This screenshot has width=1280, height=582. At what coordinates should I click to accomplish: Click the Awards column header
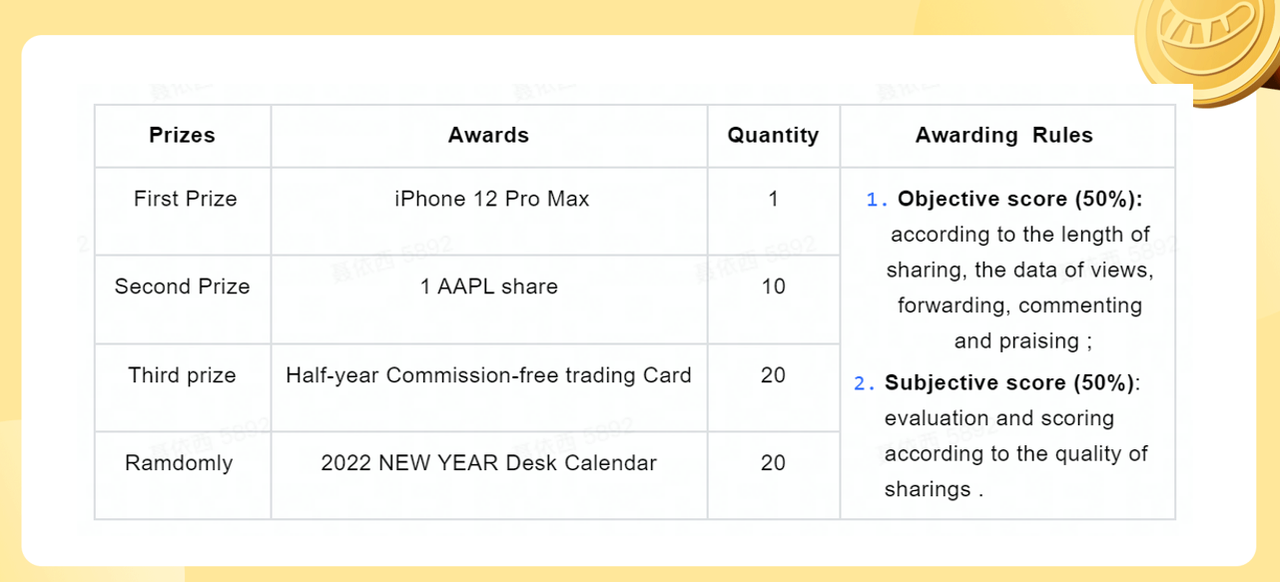[489, 136]
